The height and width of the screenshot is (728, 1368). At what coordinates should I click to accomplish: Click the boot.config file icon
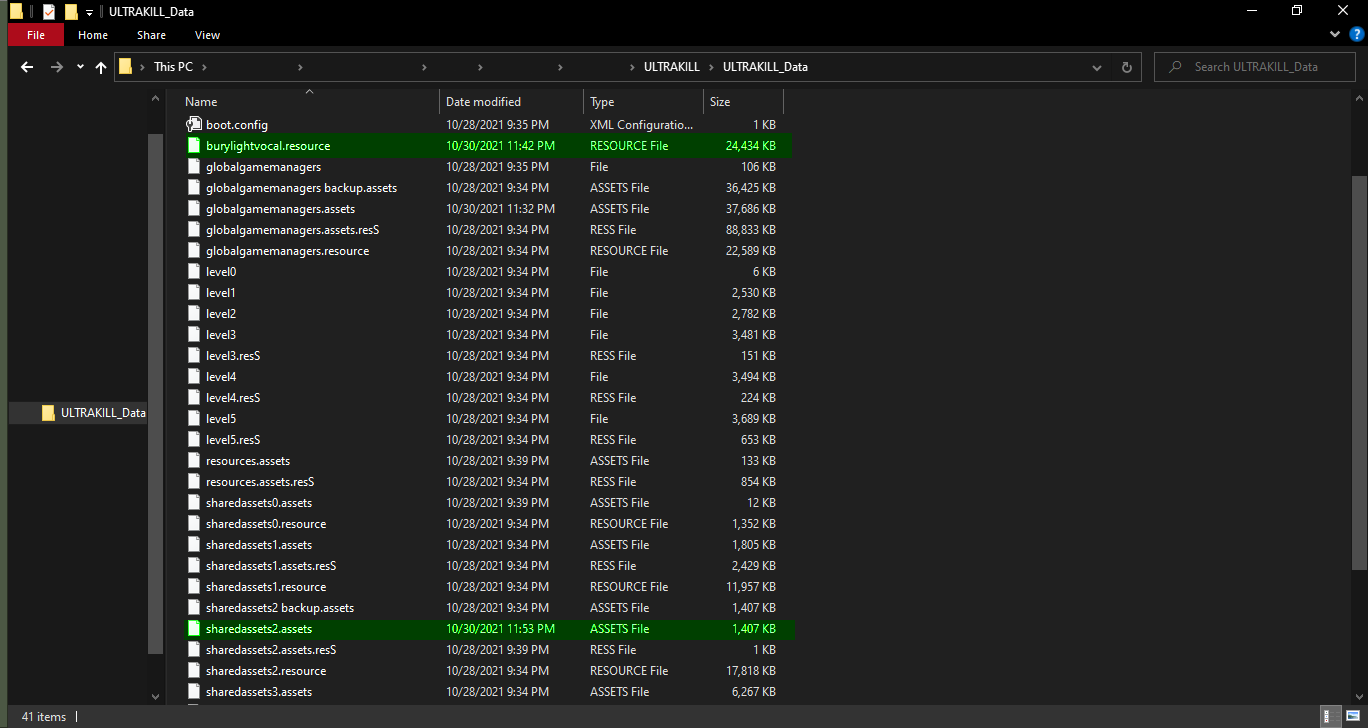(195, 125)
